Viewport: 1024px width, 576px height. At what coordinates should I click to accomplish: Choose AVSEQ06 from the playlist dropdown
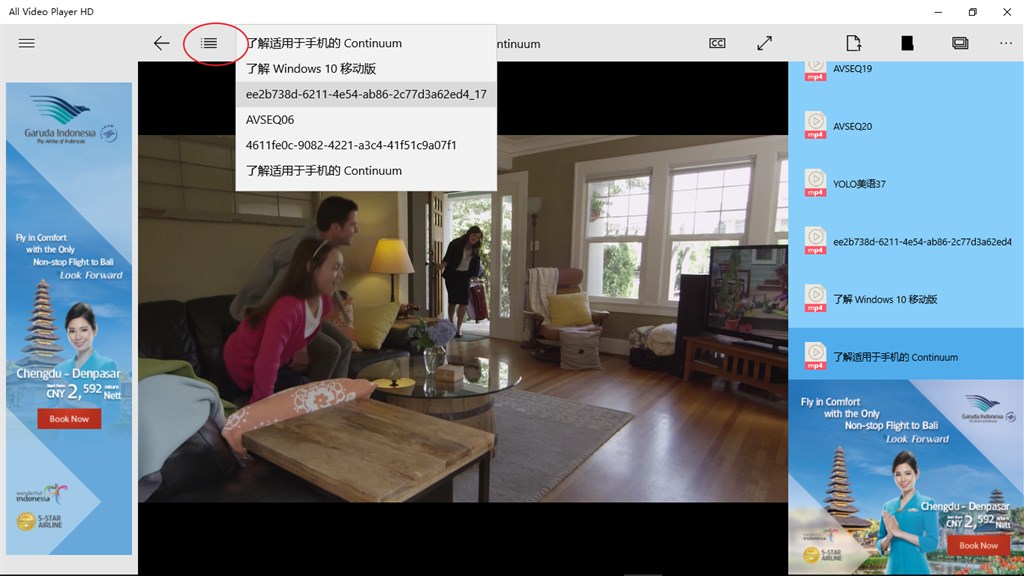coord(366,120)
